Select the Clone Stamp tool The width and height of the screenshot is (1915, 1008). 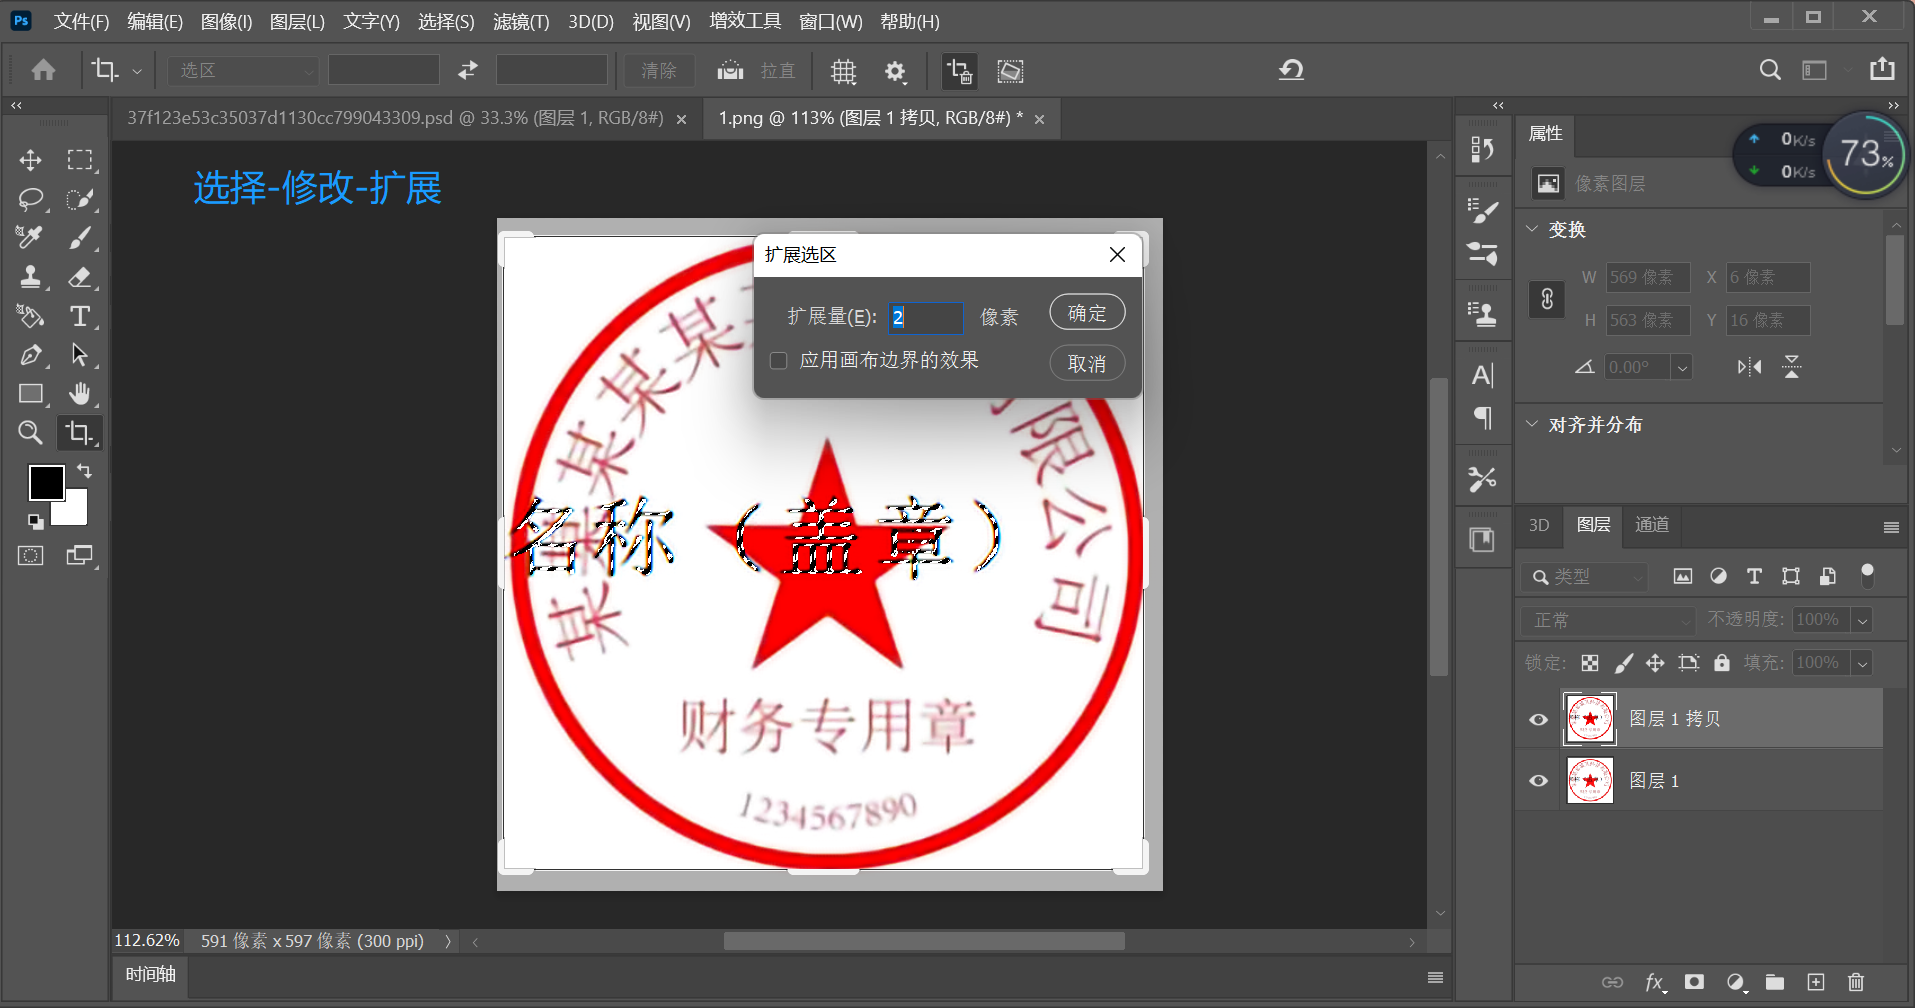[x=30, y=277]
